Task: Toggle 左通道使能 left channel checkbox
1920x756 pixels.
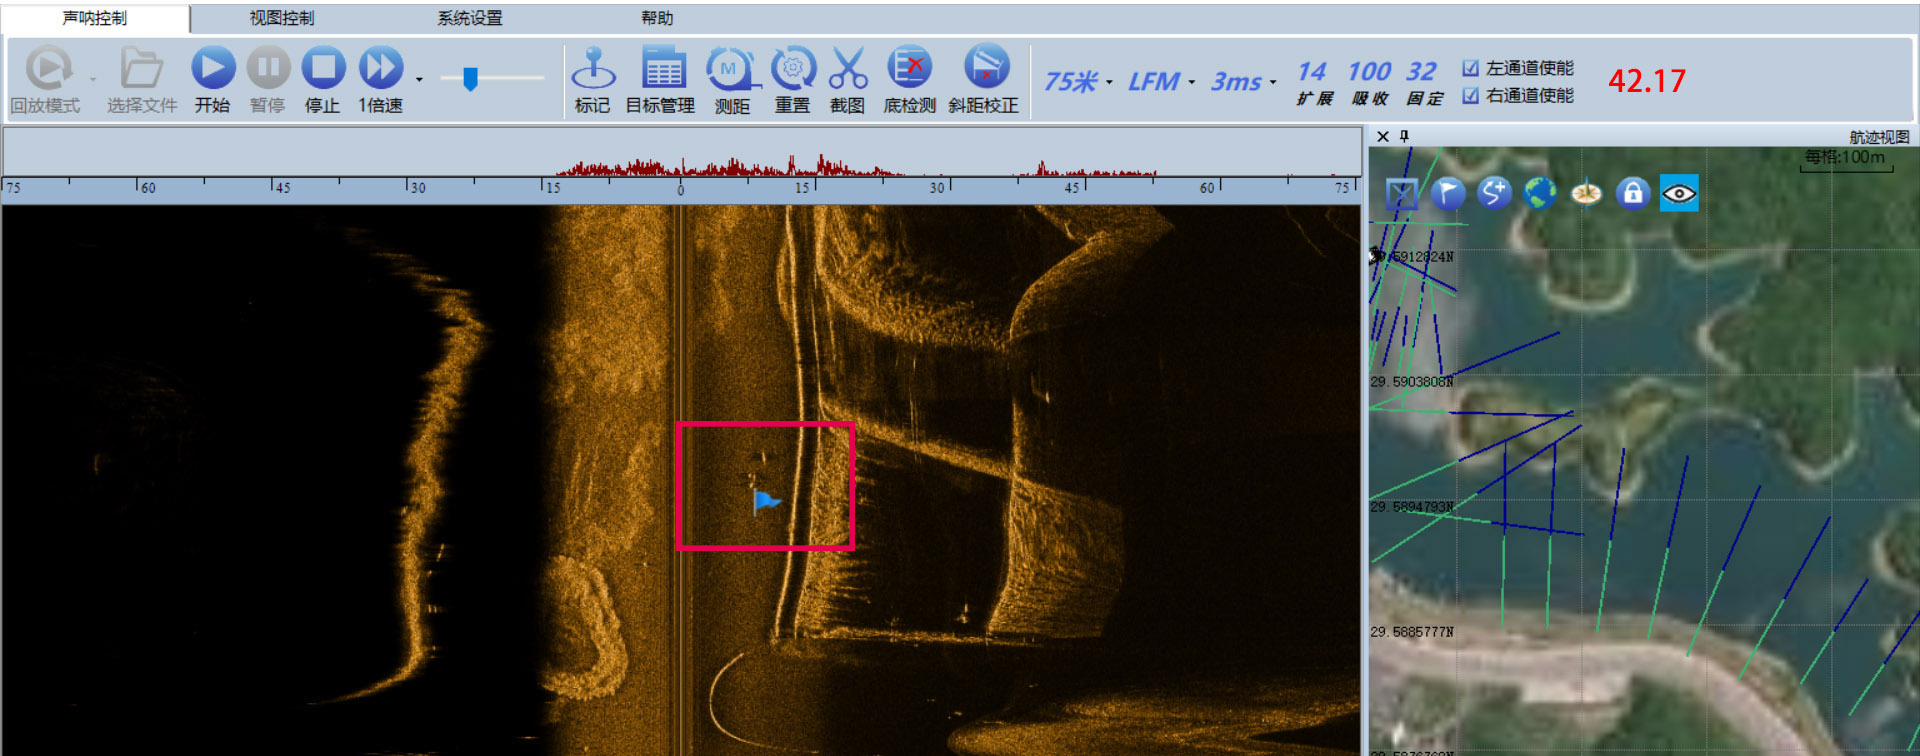Action: [1470, 68]
